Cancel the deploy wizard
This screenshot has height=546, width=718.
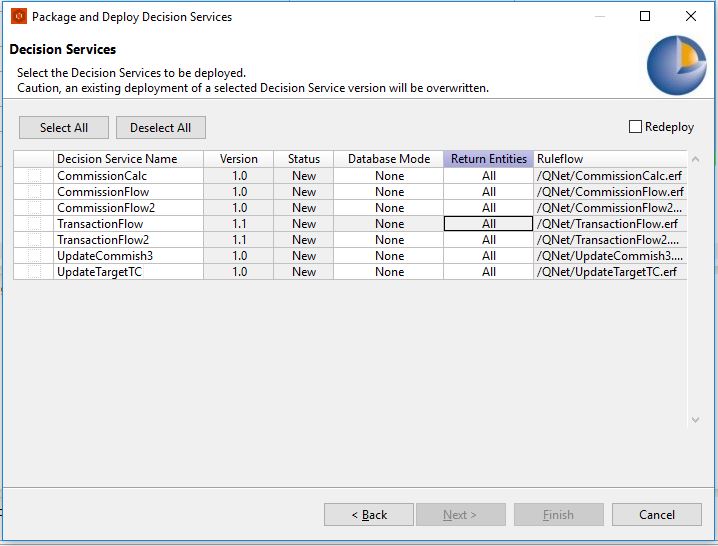click(x=657, y=515)
